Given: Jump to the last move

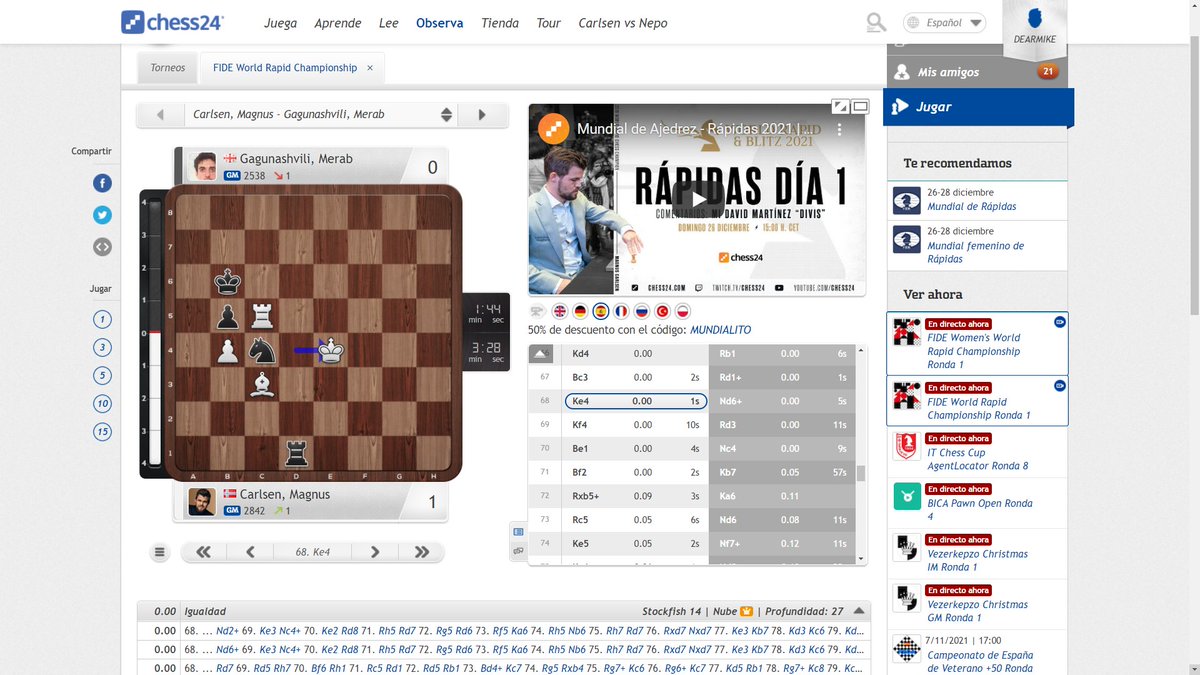Looking at the screenshot, I should point(422,551).
